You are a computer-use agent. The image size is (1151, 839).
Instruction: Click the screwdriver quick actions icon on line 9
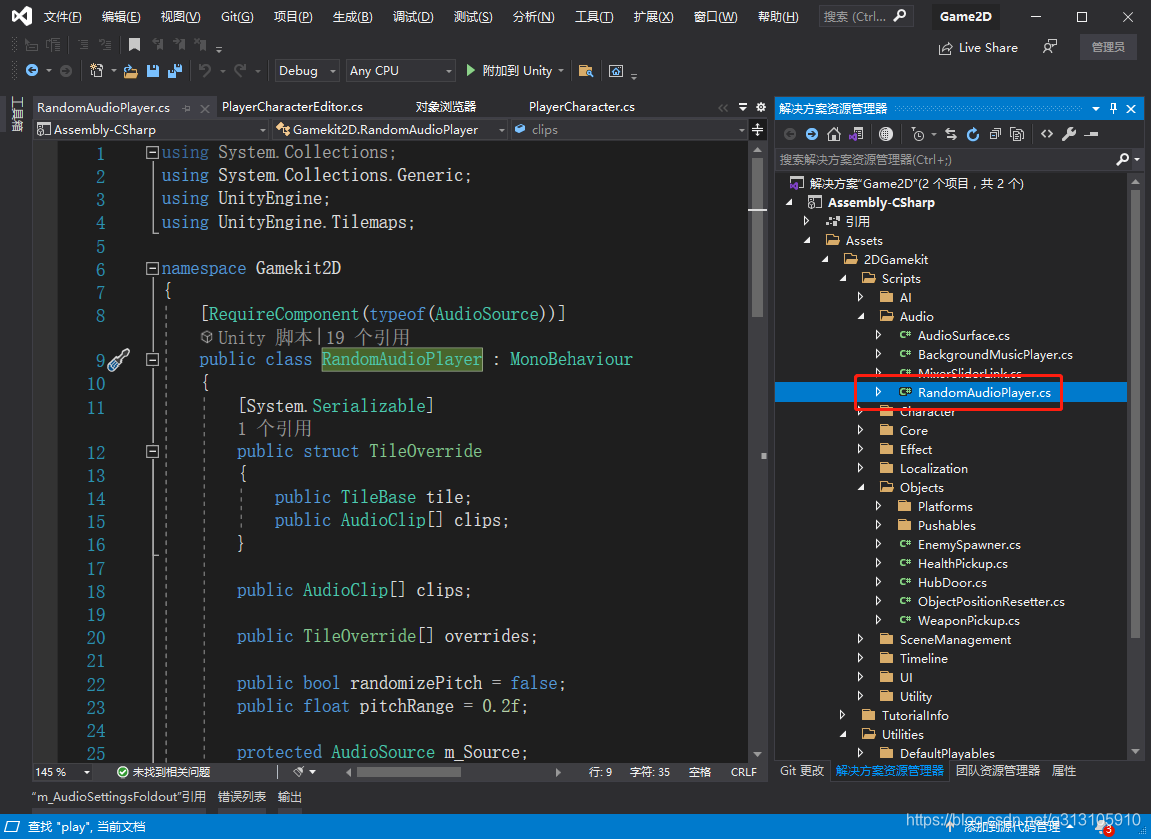pos(119,360)
